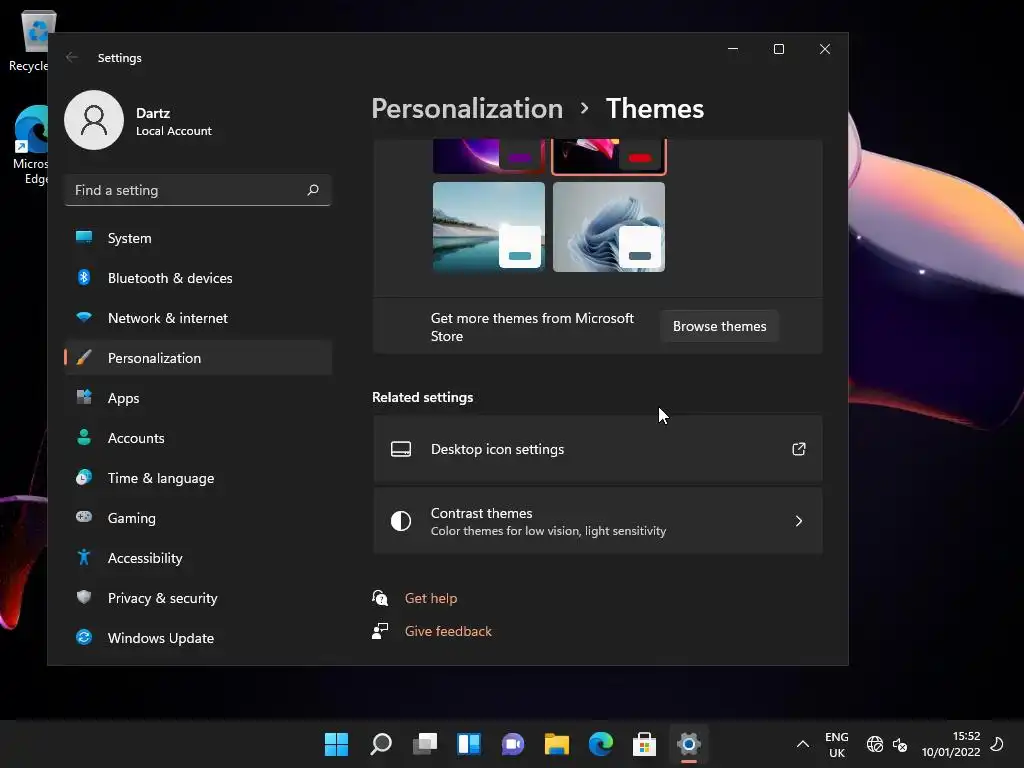Click ENG UK language indicator
This screenshot has height=768, width=1024.
pos(837,744)
